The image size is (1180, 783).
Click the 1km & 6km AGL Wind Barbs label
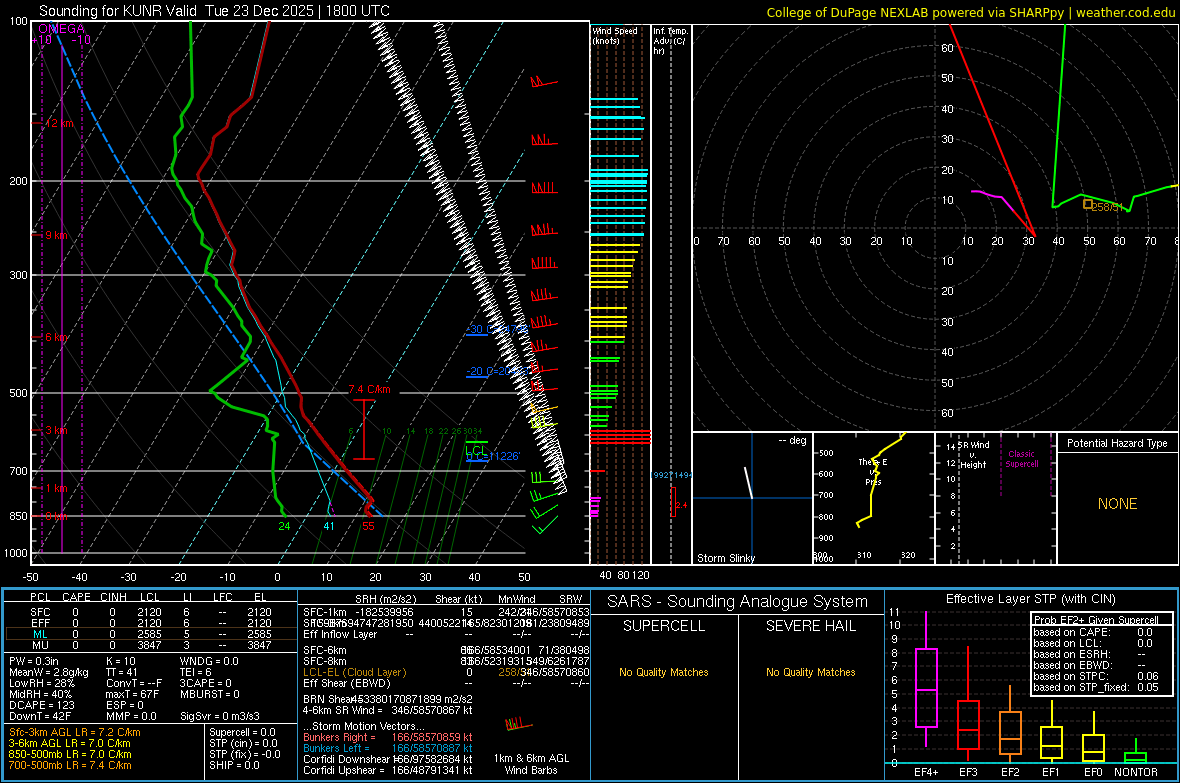[531, 764]
